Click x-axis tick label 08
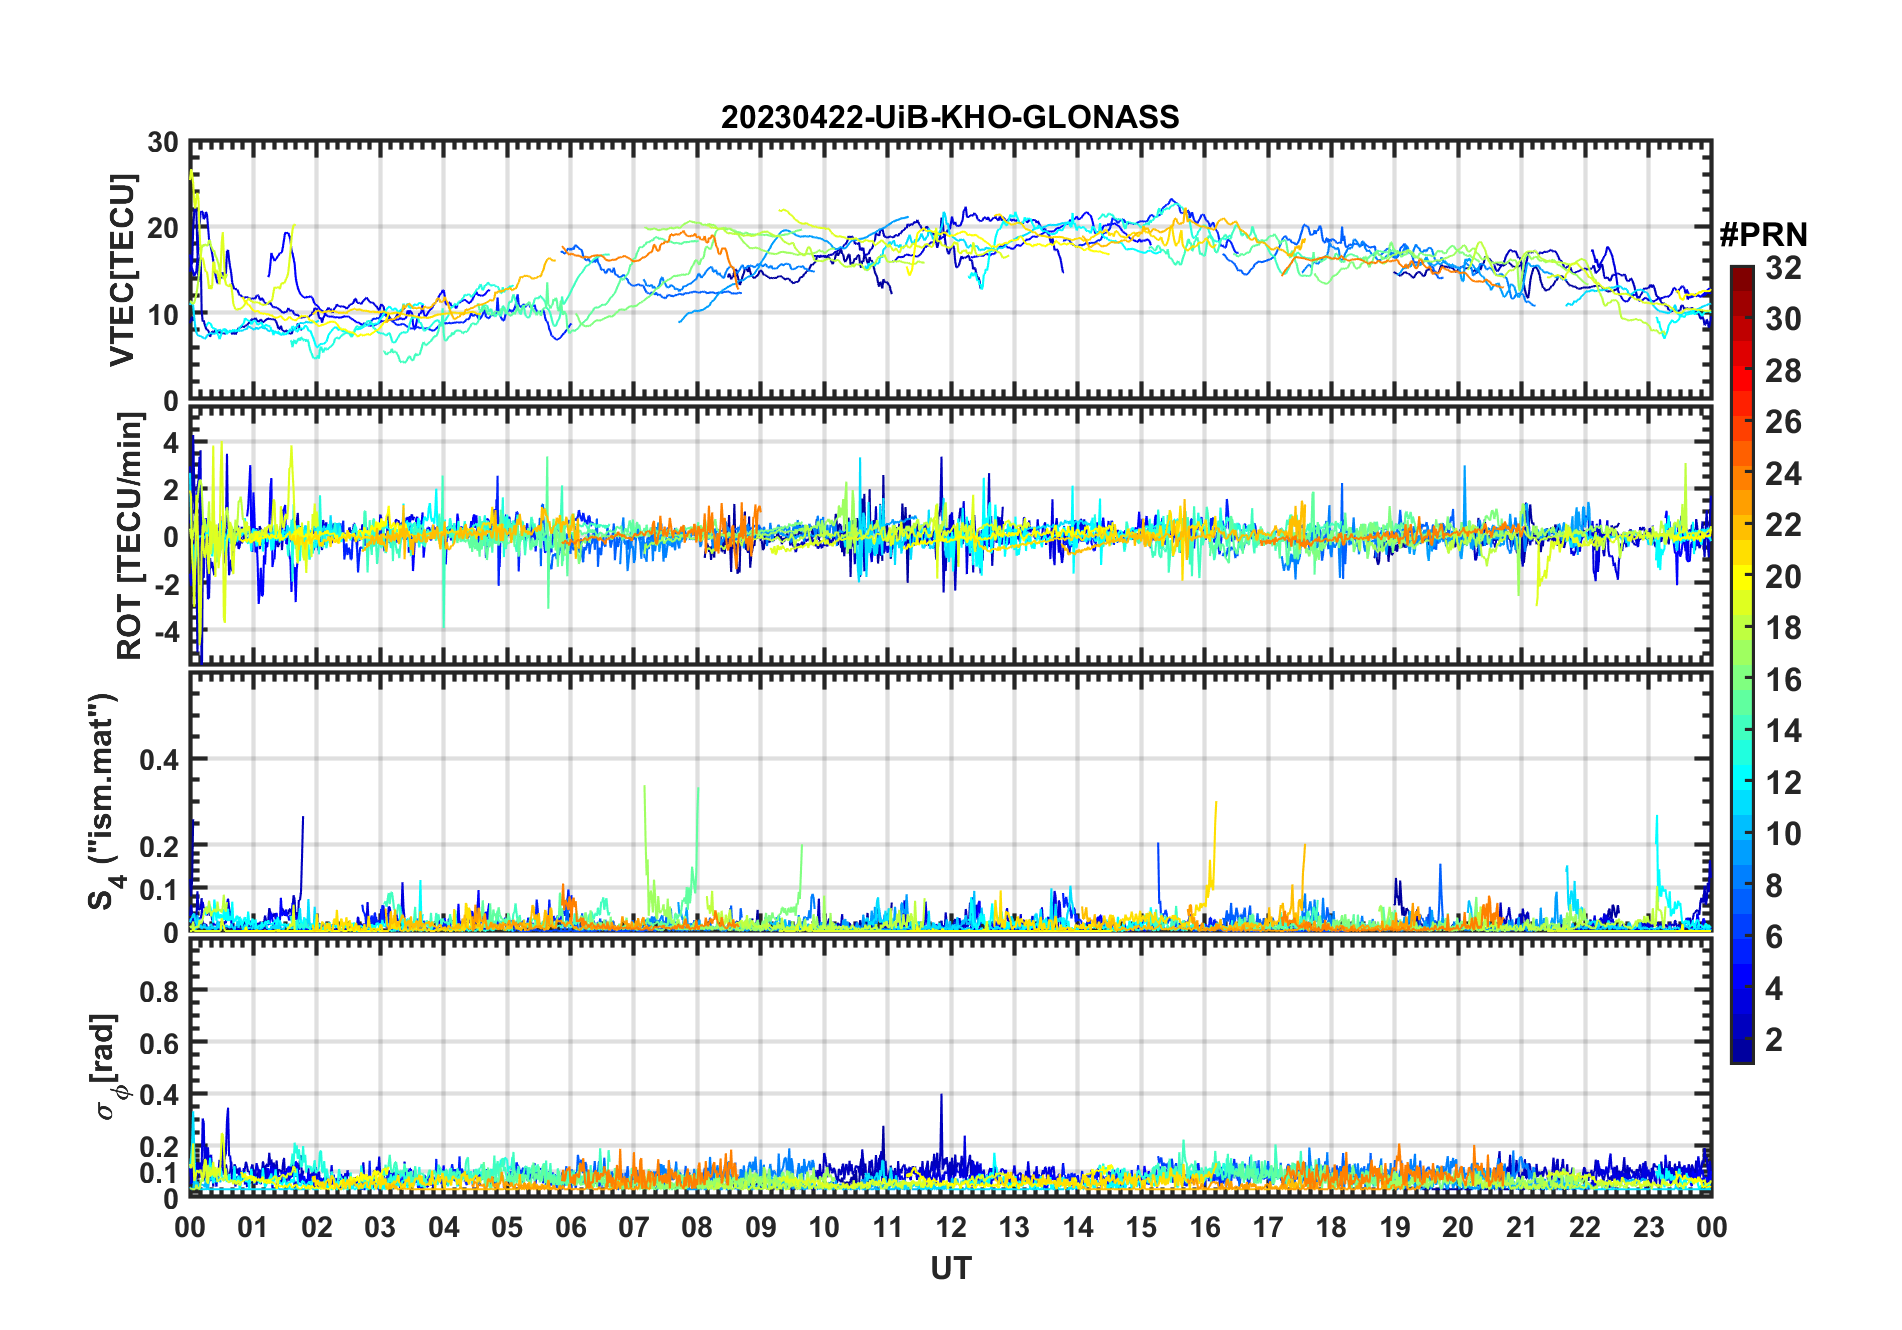 click(x=697, y=1227)
